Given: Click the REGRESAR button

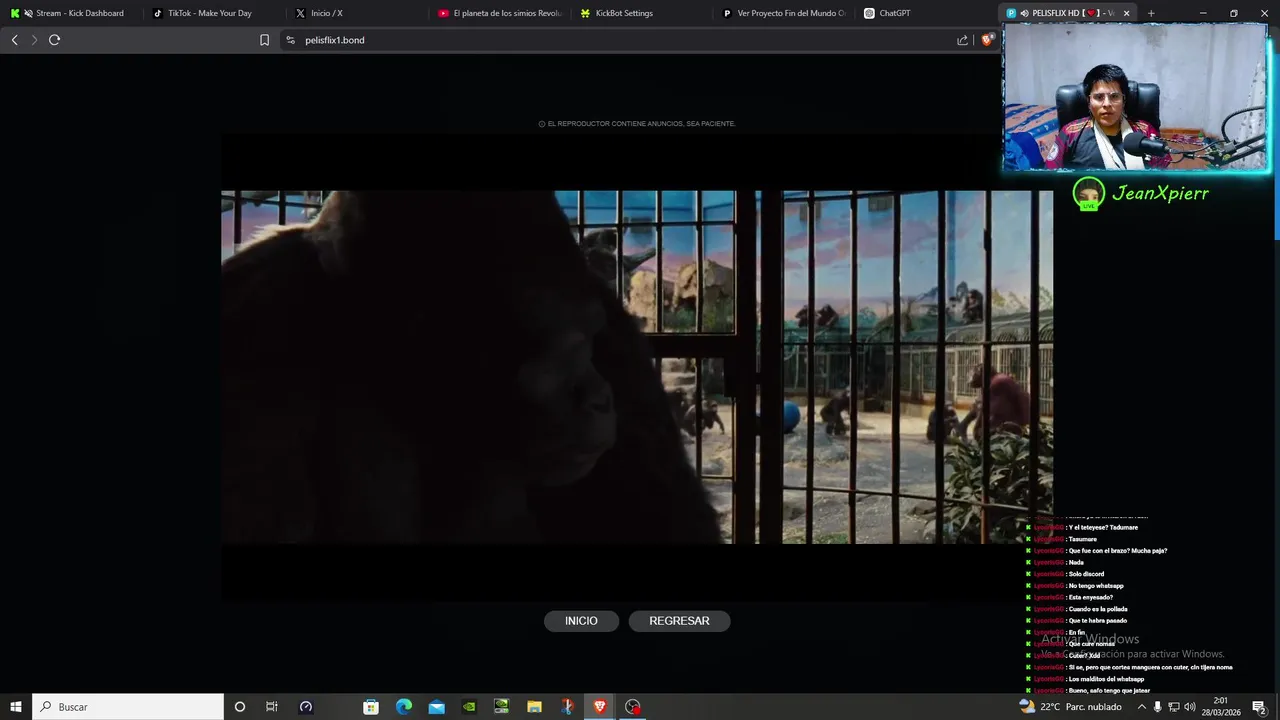Looking at the screenshot, I should pos(679,621).
